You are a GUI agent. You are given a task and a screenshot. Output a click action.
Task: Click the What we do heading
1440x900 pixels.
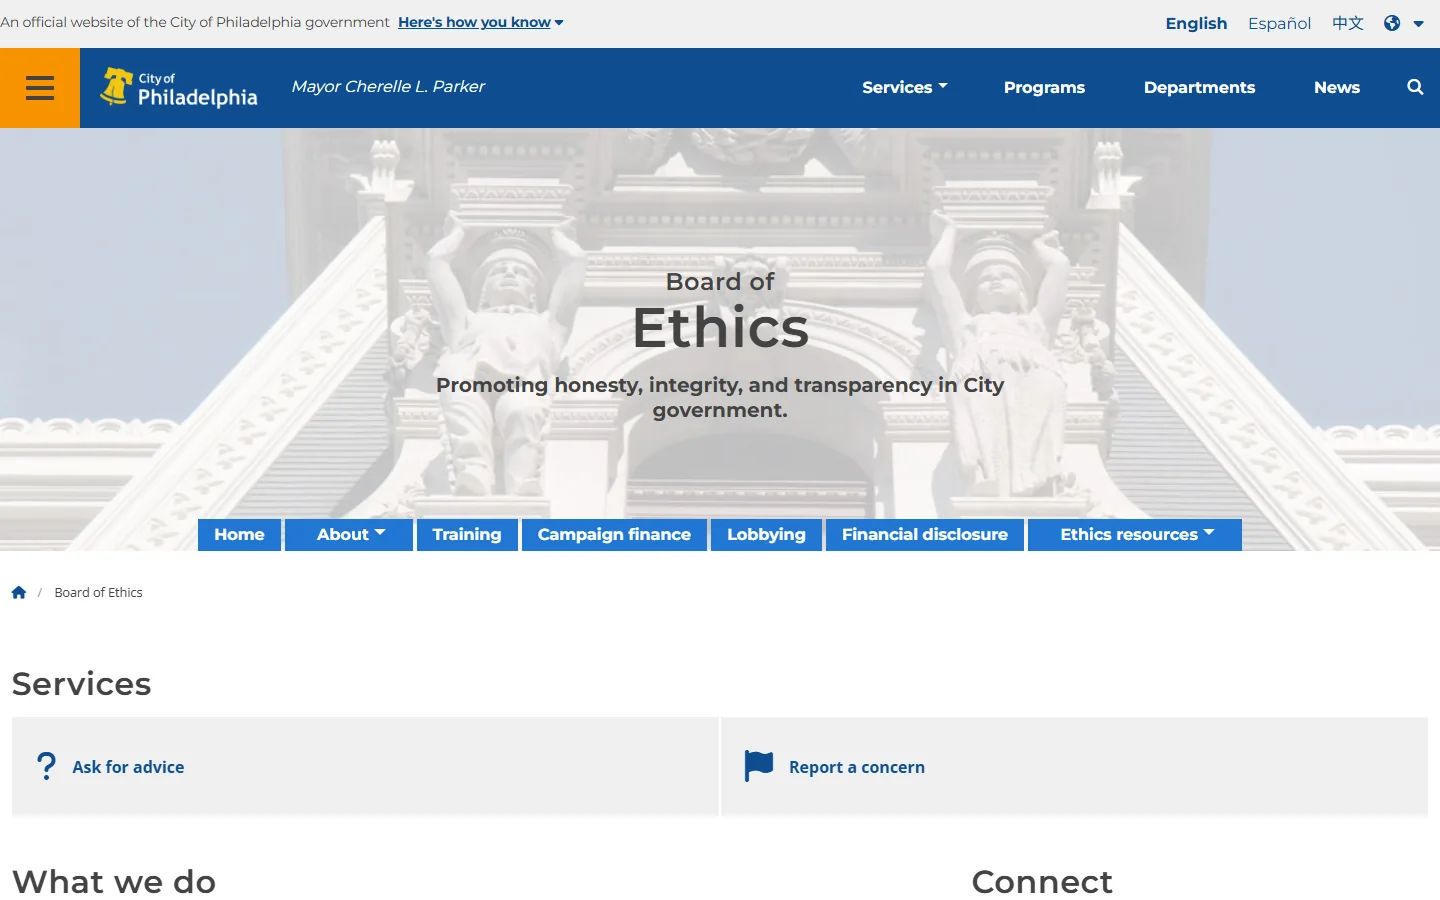point(114,882)
